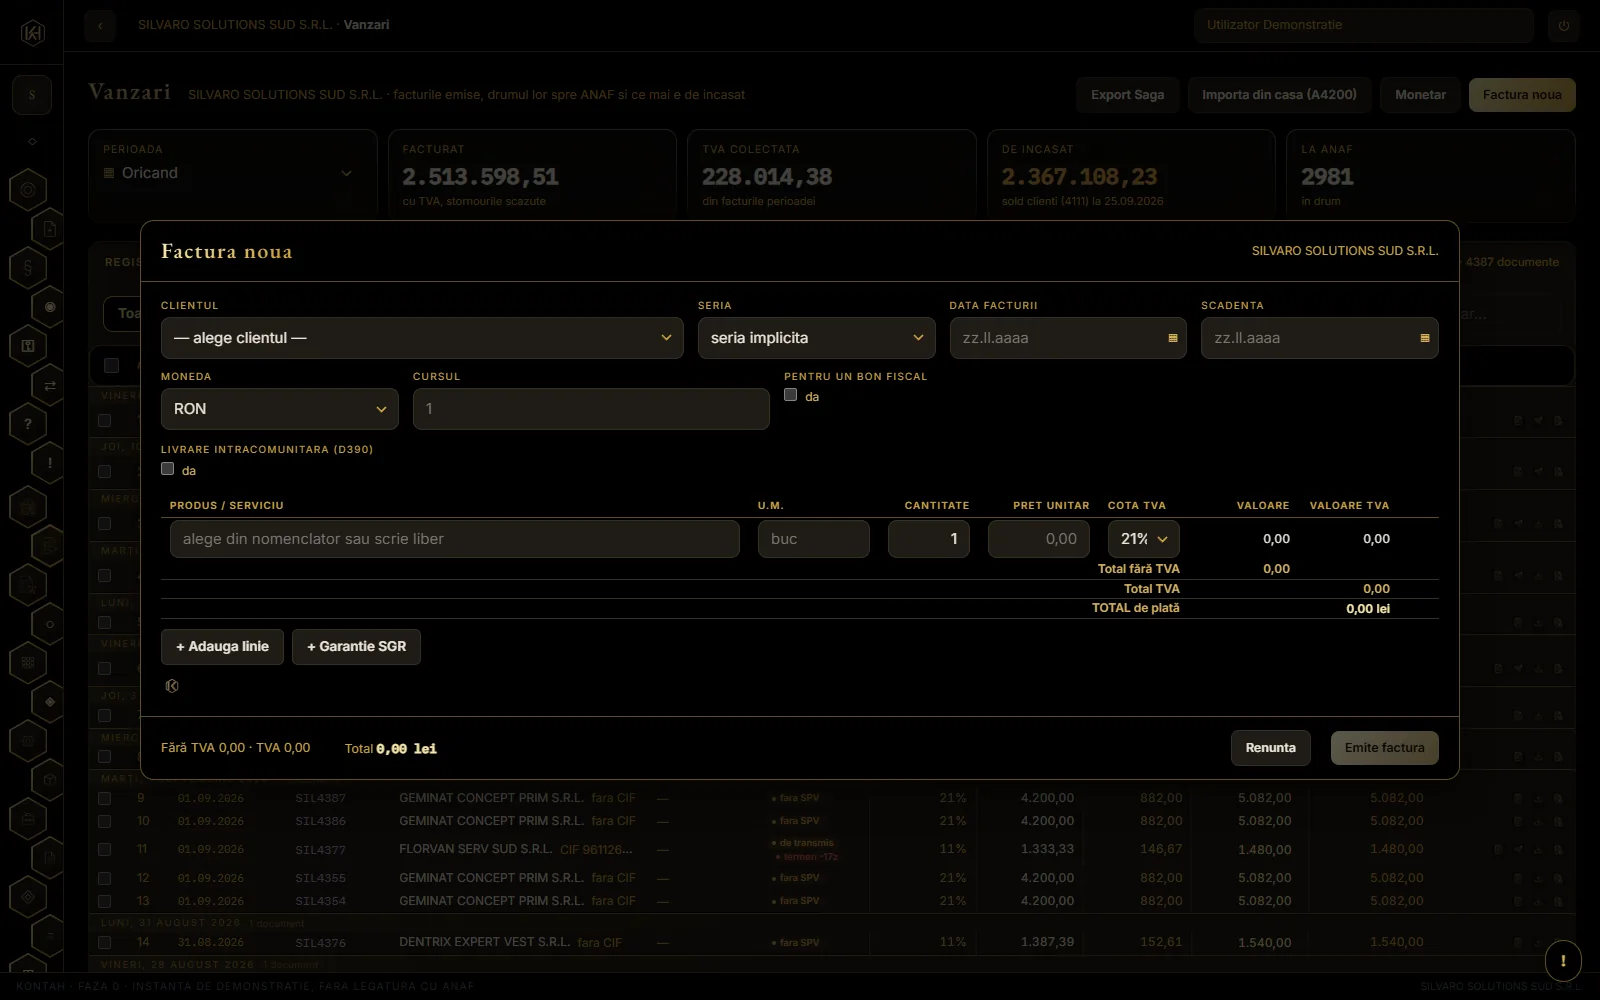Click 'Importa din casa (A4200)' button
1600x1000 pixels.
coord(1280,95)
